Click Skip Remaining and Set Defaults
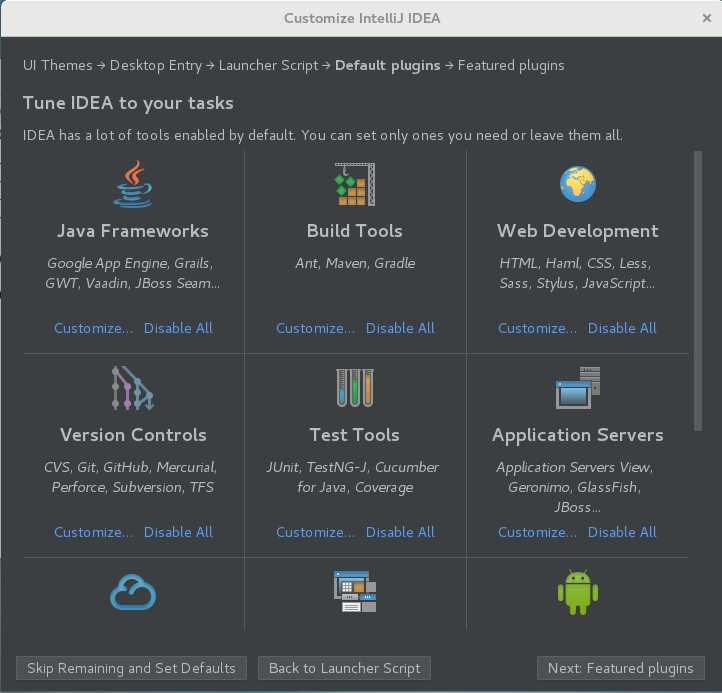The image size is (722, 693). click(x=131, y=668)
